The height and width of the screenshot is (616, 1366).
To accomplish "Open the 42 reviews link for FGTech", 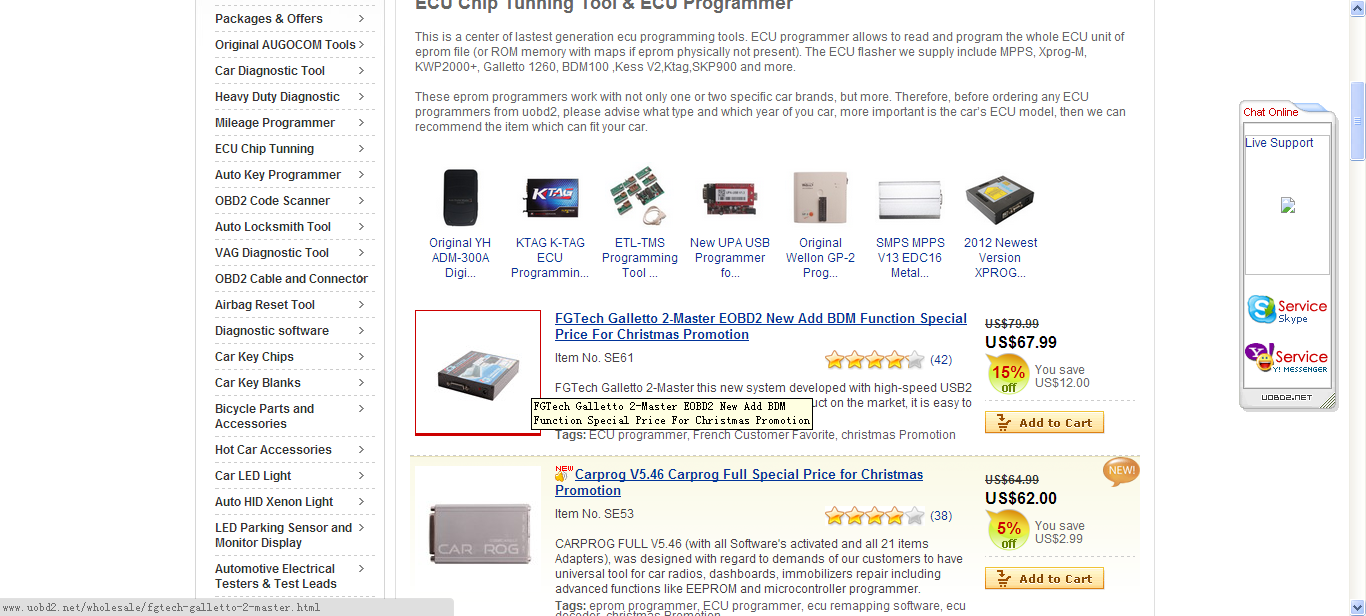I will [x=941, y=360].
